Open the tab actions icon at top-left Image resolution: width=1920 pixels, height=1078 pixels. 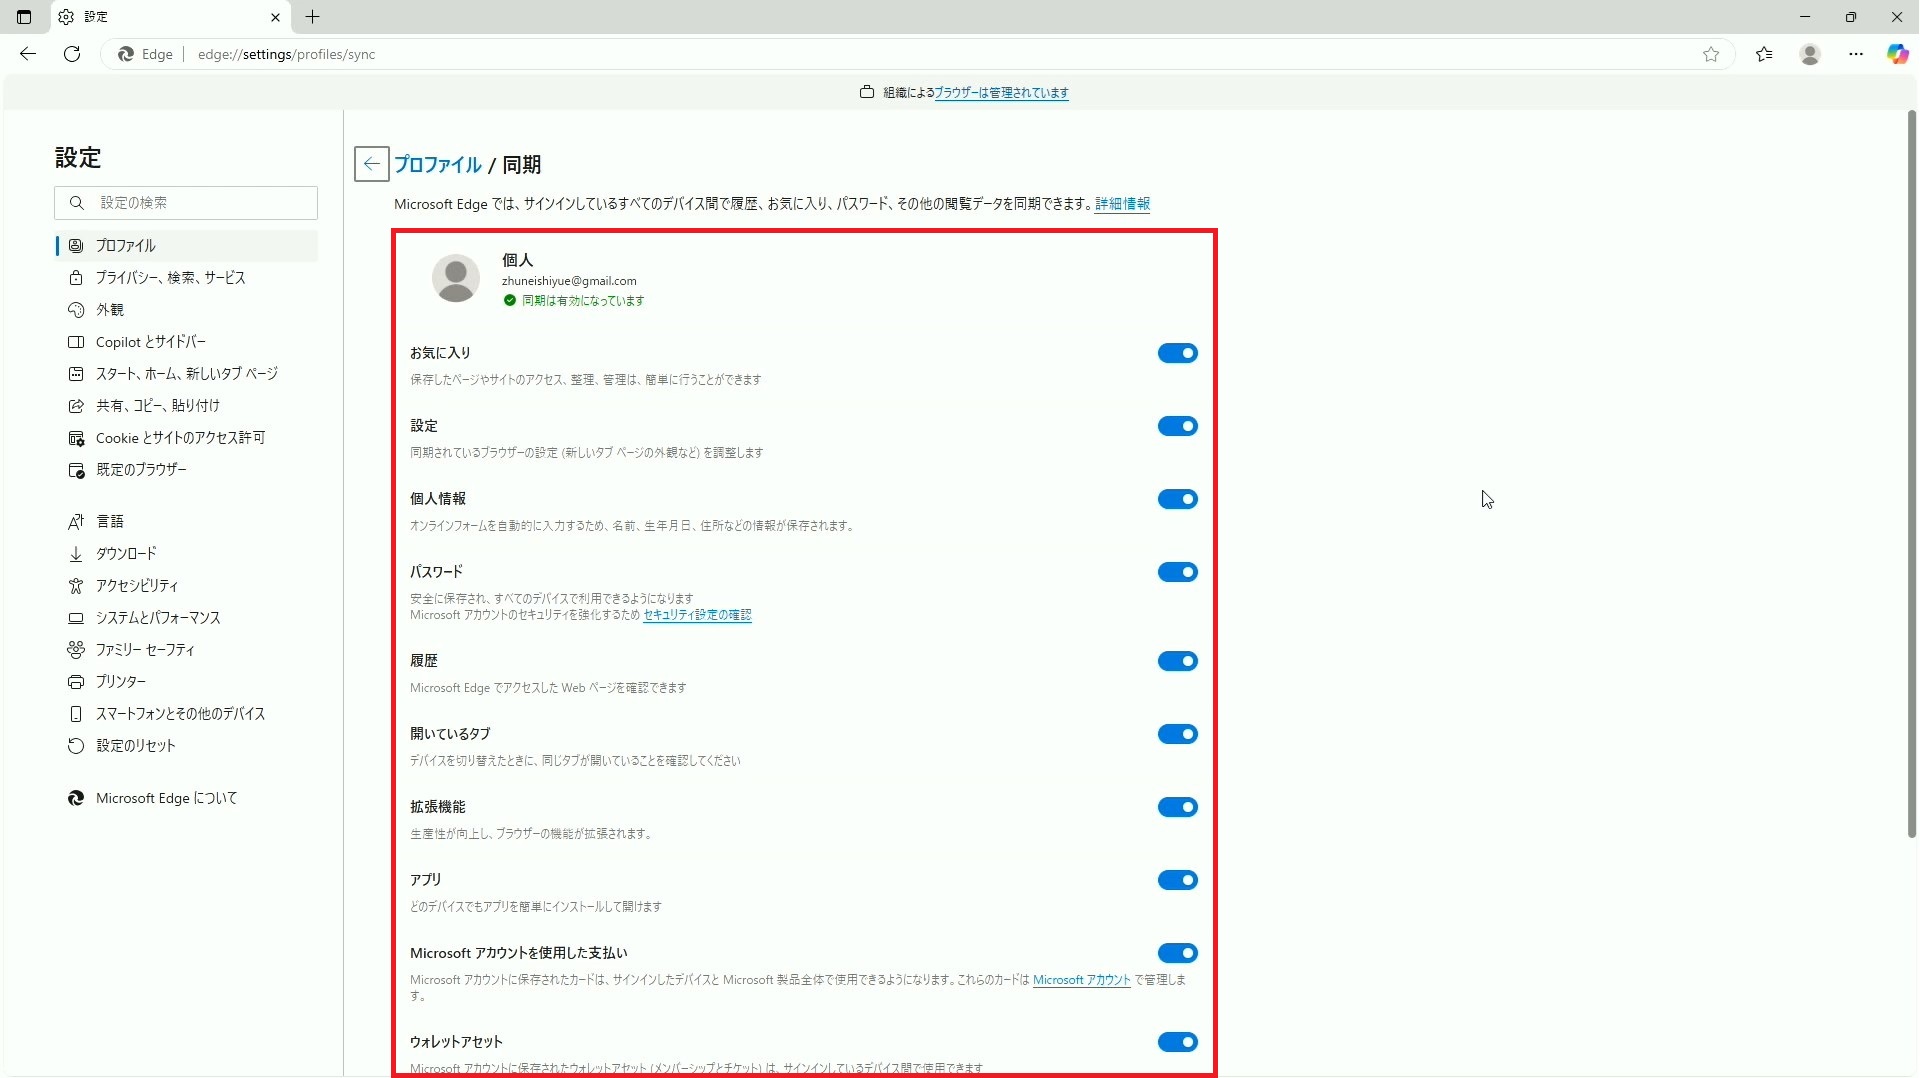24,17
